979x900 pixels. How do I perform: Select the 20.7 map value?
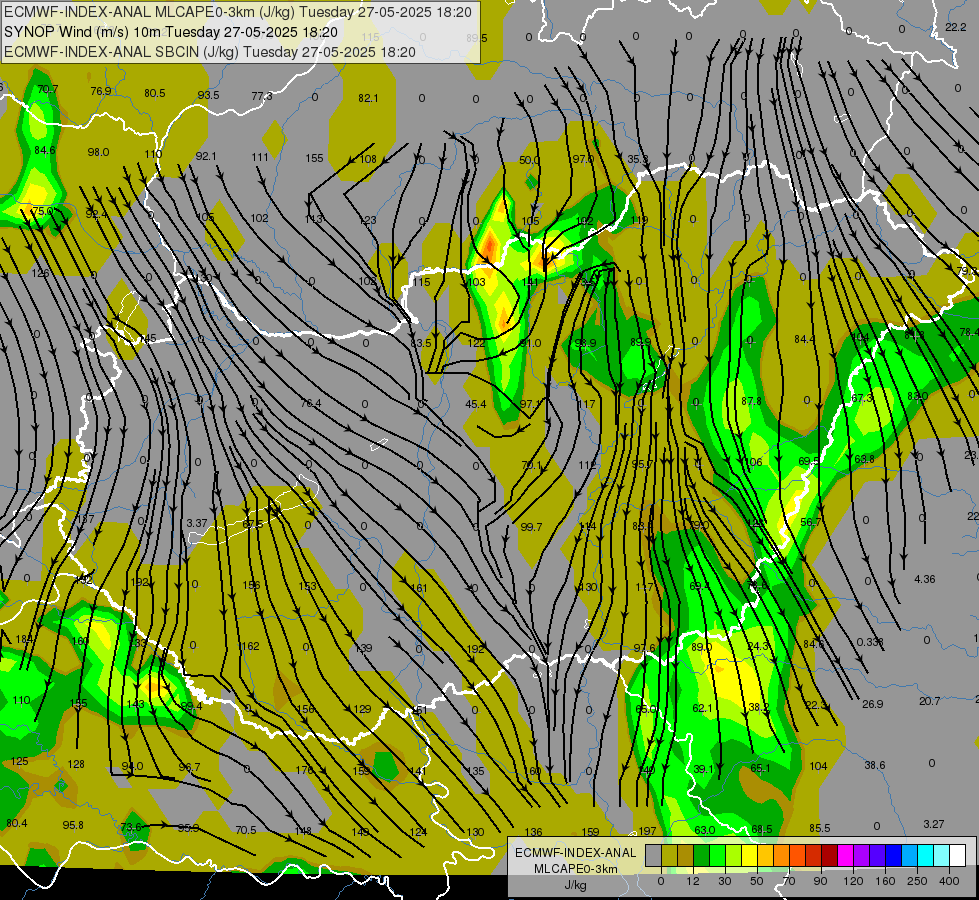point(929,701)
